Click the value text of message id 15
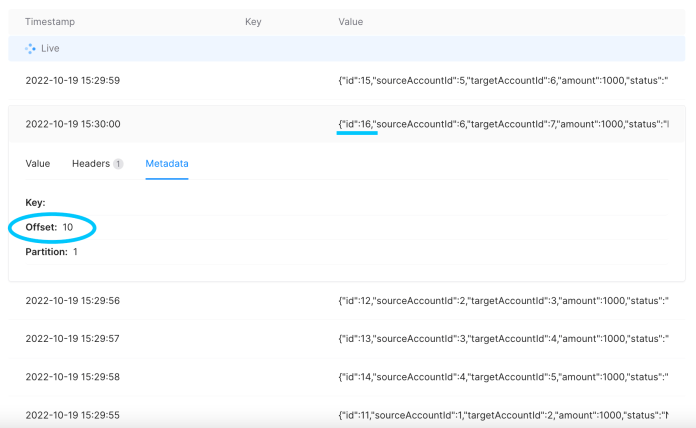This screenshot has height=428, width=696. point(503,80)
